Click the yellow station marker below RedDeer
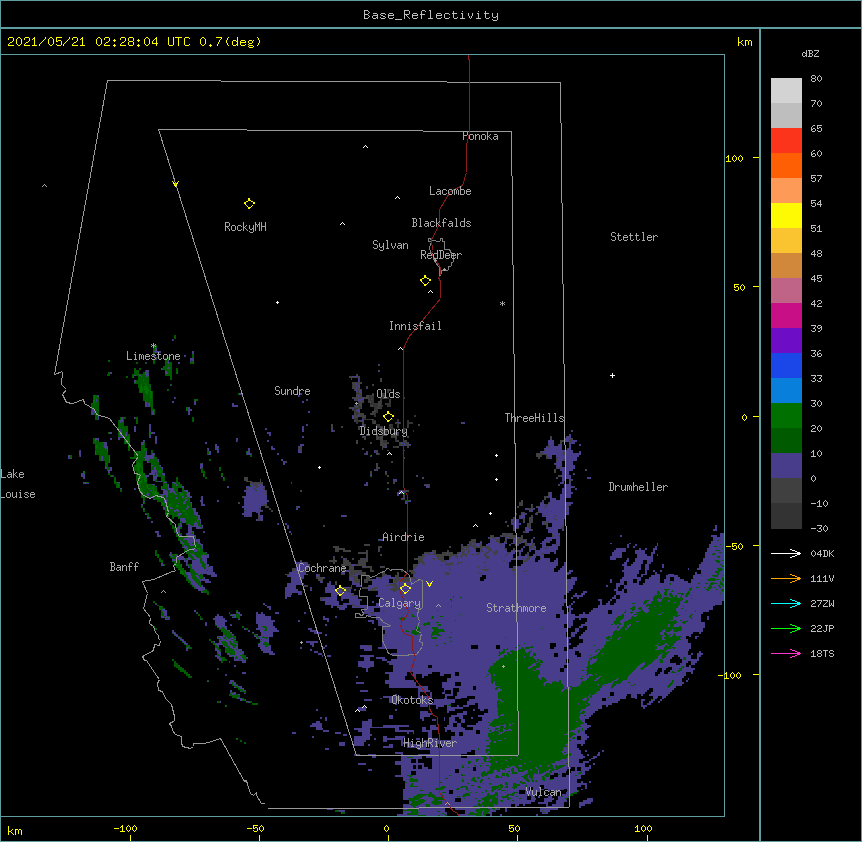 pos(425,281)
